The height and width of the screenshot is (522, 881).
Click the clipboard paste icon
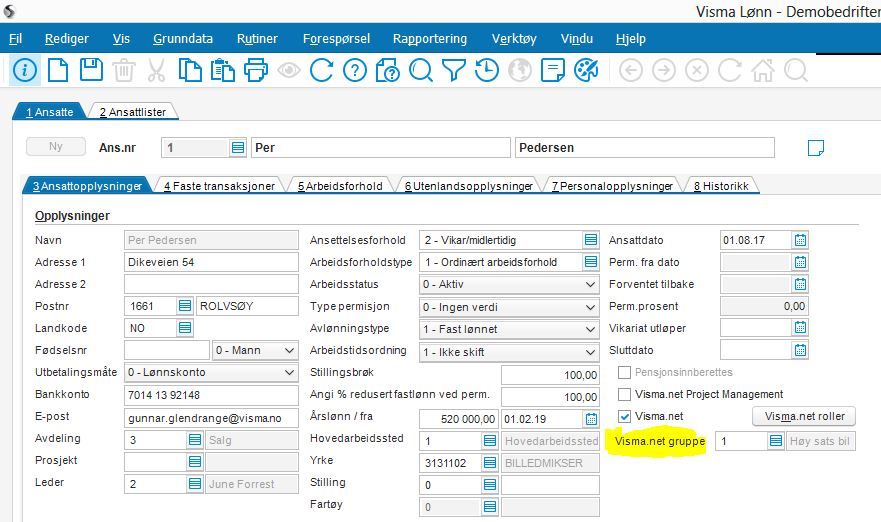(222, 71)
